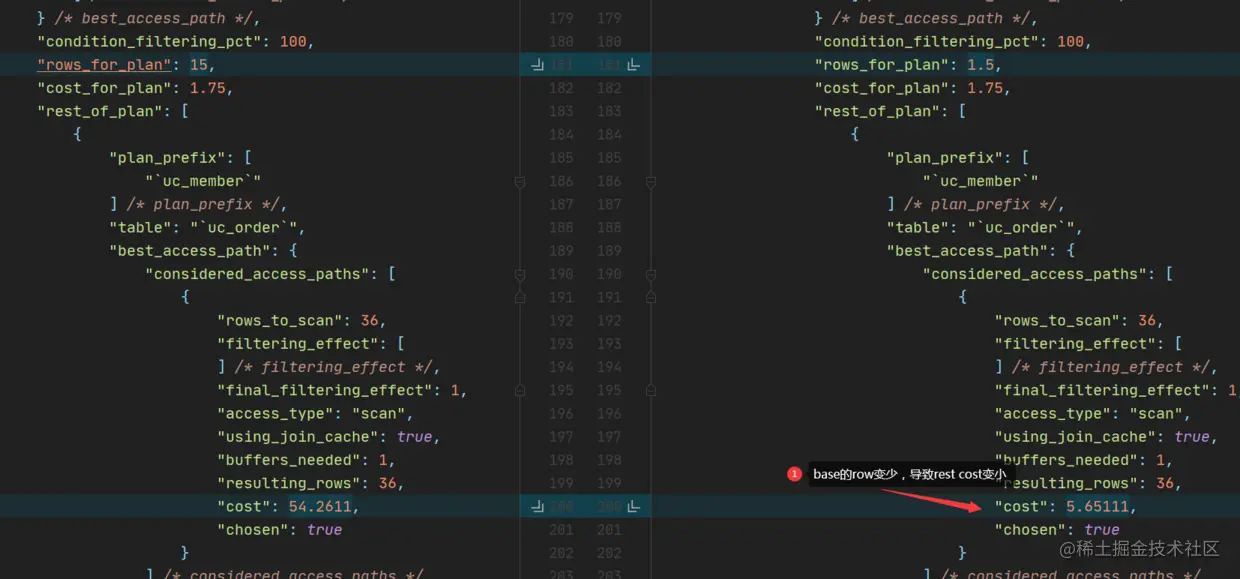Viewport: 1240px width, 579px height.
Task: Click "condition_filtering_pct": 100 in left pane
Action: (176, 42)
